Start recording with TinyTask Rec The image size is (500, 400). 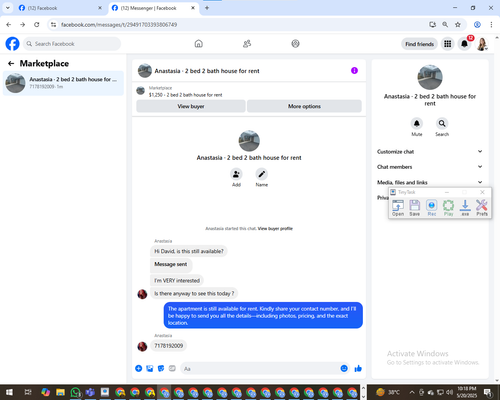point(432,208)
